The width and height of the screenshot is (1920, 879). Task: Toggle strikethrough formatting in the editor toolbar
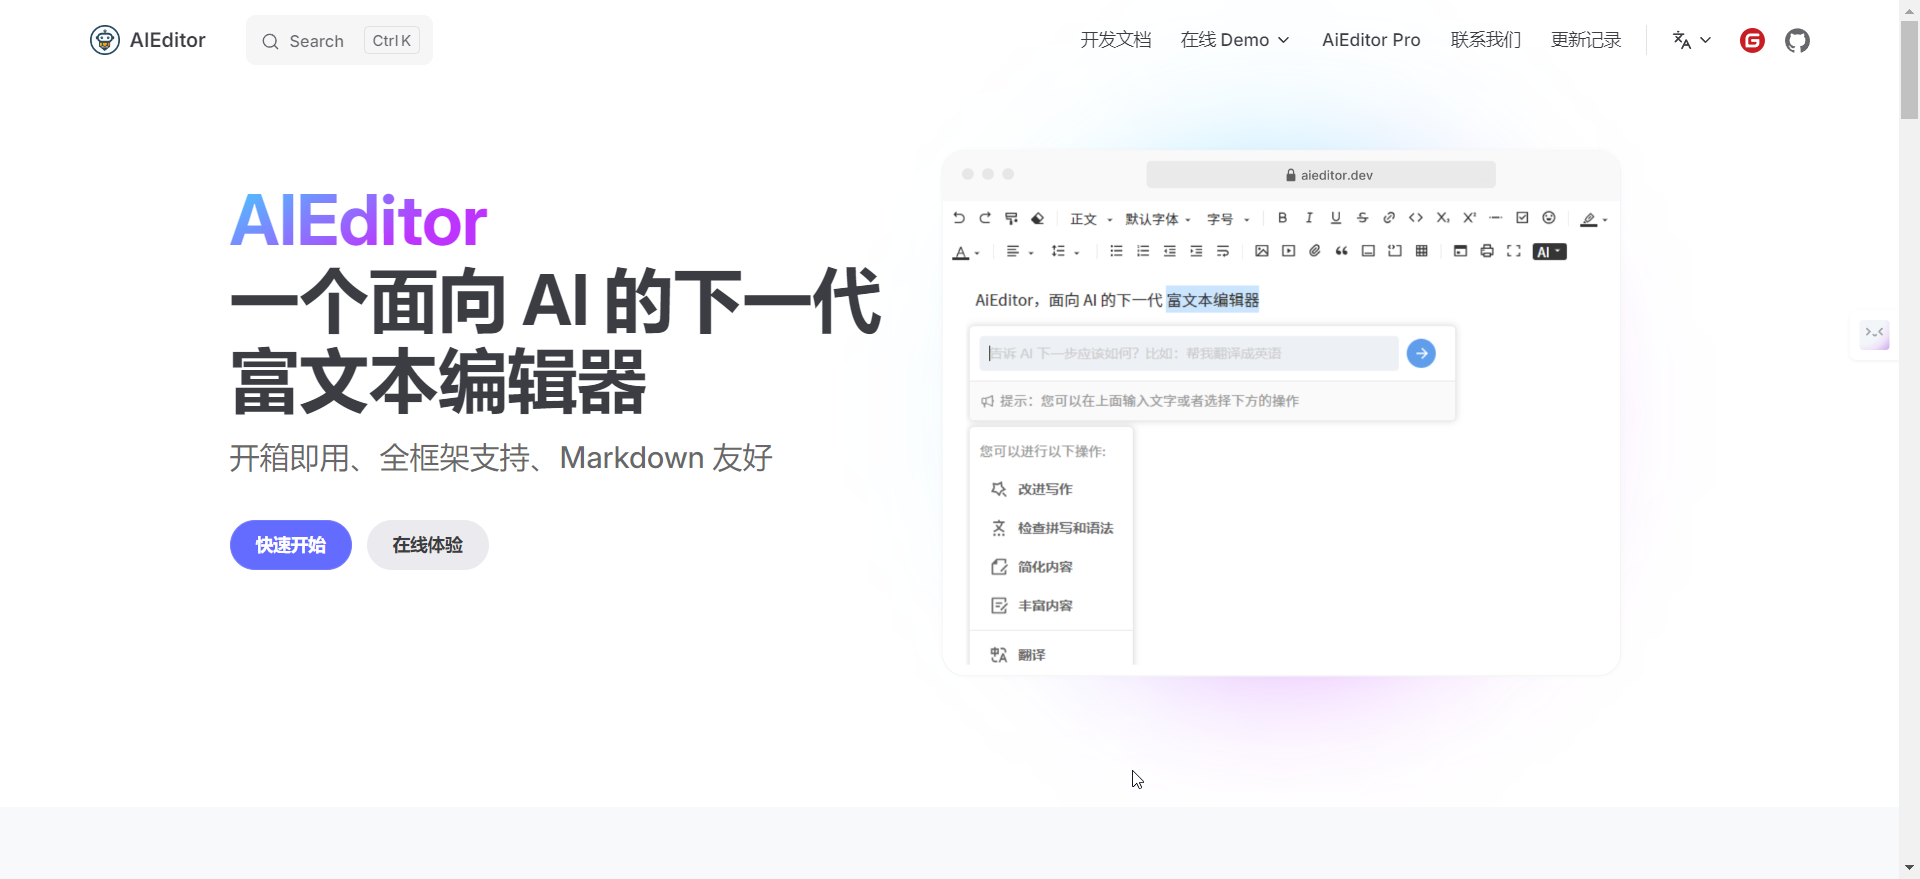(x=1362, y=218)
